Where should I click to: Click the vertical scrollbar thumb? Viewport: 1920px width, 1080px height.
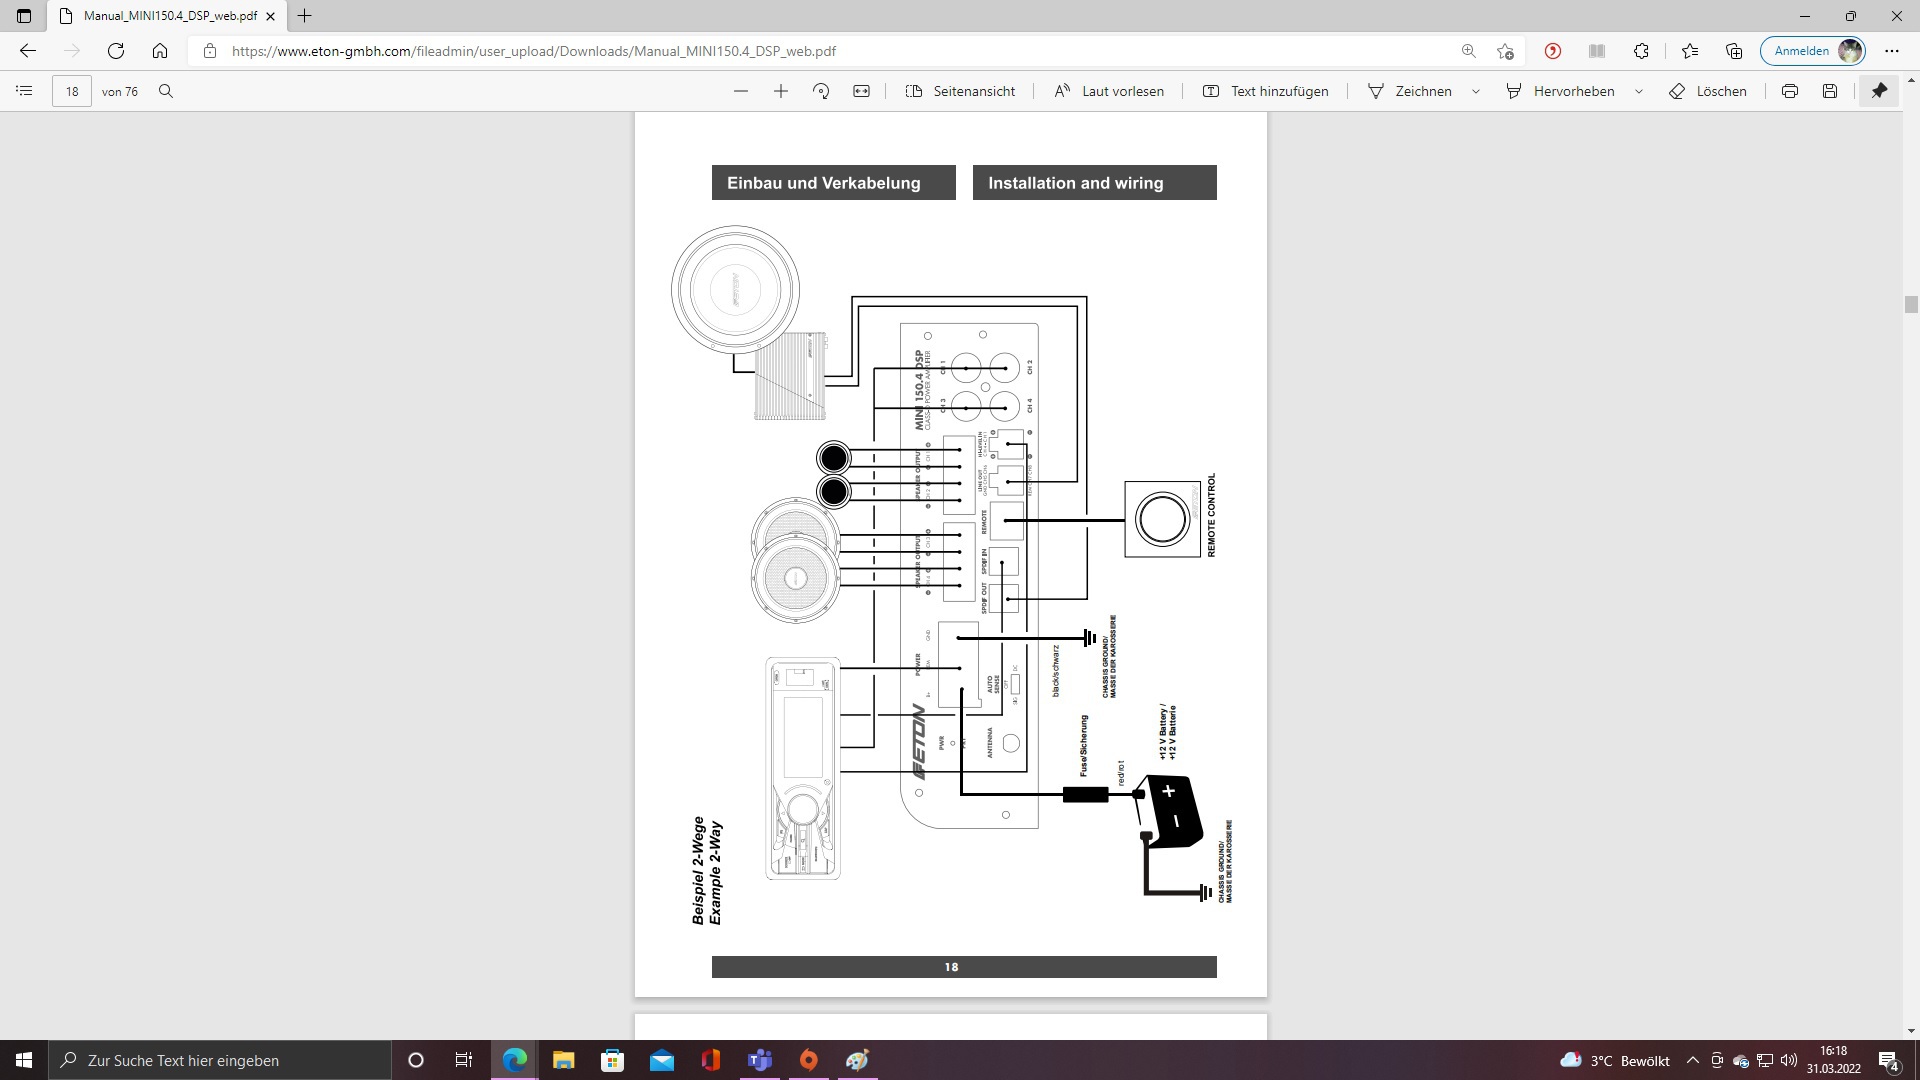tap(1911, 305)
